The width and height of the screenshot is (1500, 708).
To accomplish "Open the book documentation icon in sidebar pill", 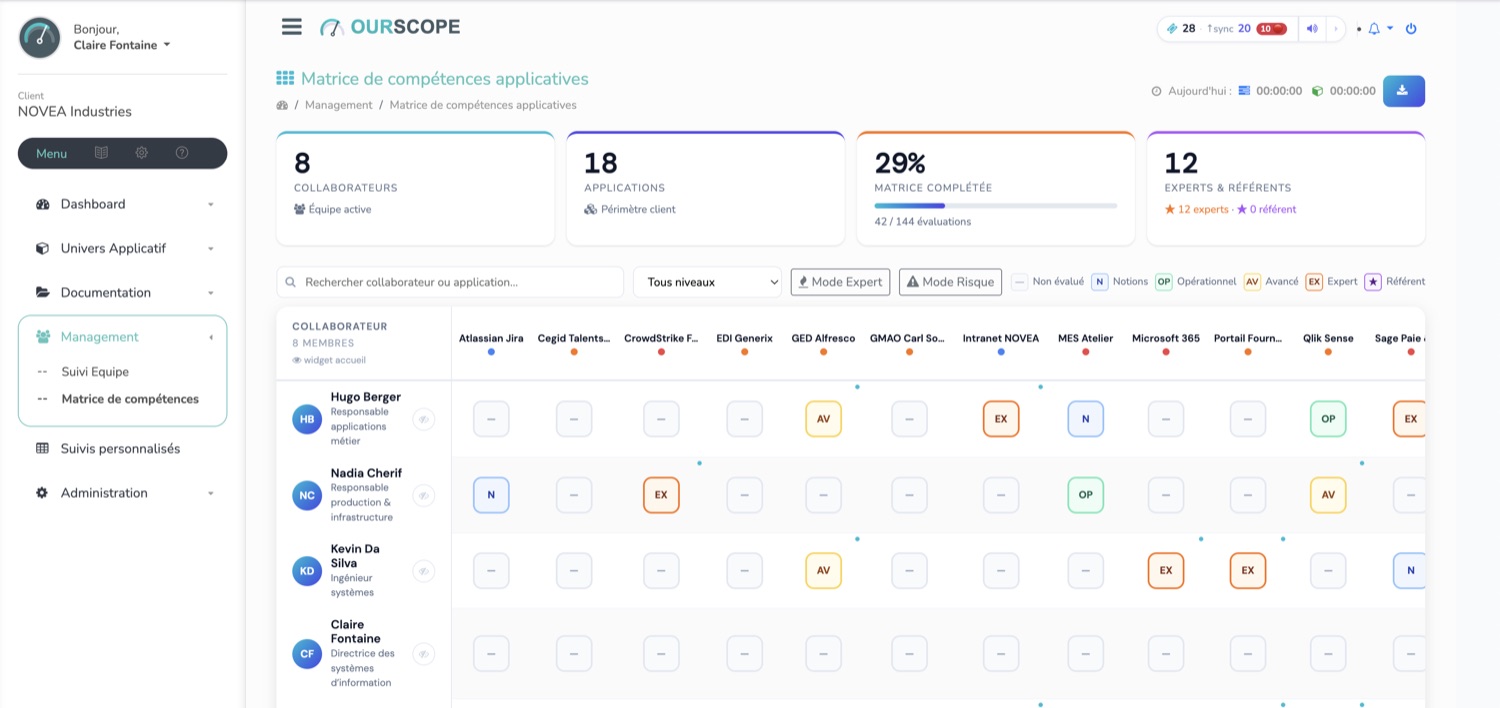I will [x=101, y=153].
